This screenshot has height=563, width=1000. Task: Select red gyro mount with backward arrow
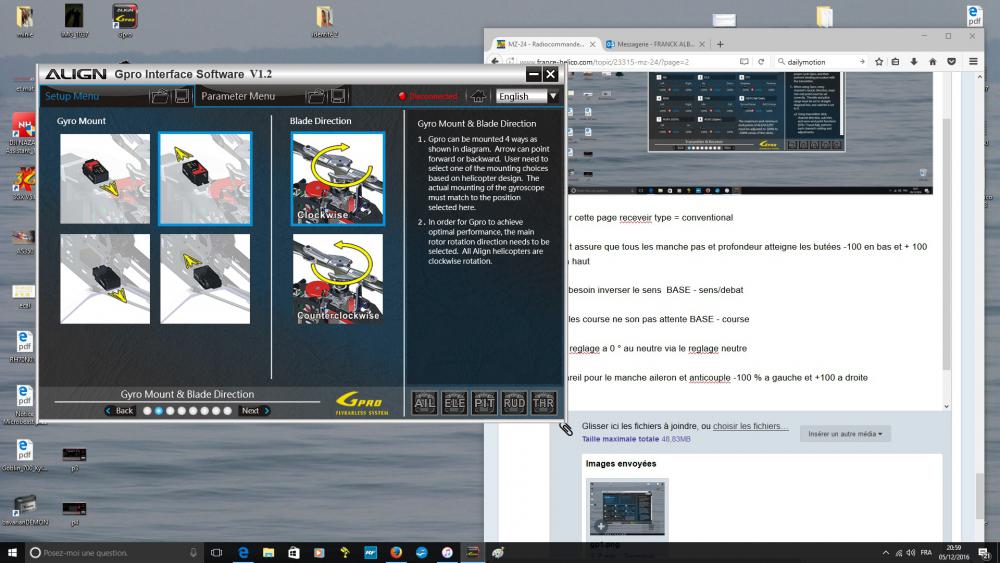tap(105, 179)
